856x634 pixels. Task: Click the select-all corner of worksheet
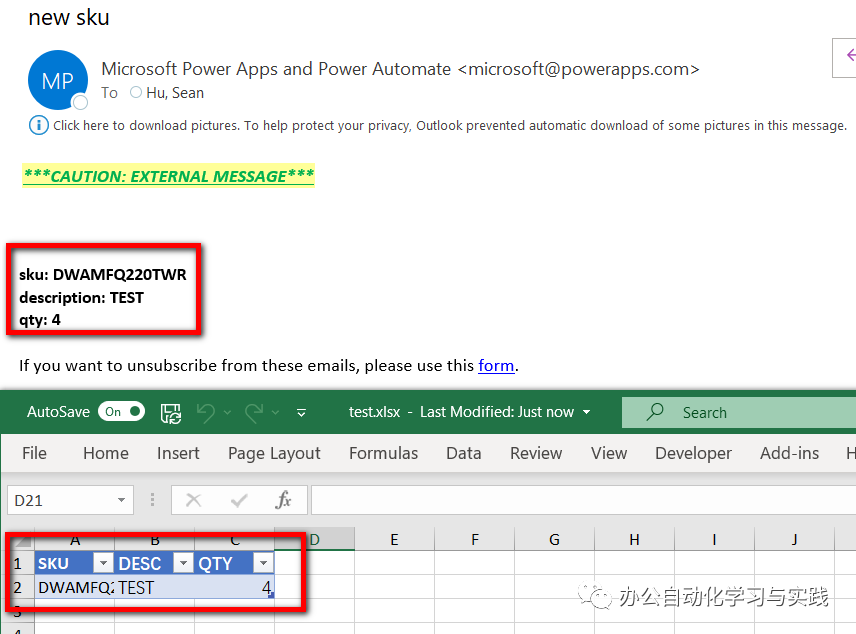22,540
